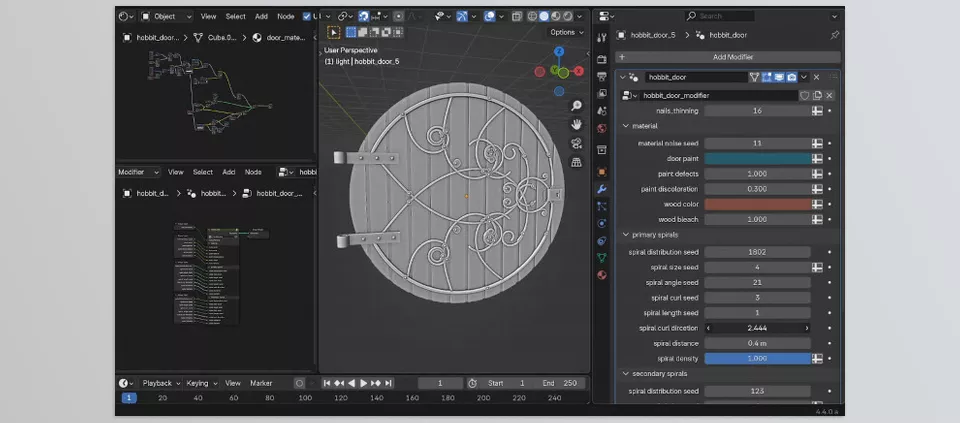Open the View Layer properties tab
This screenshot has height=423, width=960.
pos(602,94)
